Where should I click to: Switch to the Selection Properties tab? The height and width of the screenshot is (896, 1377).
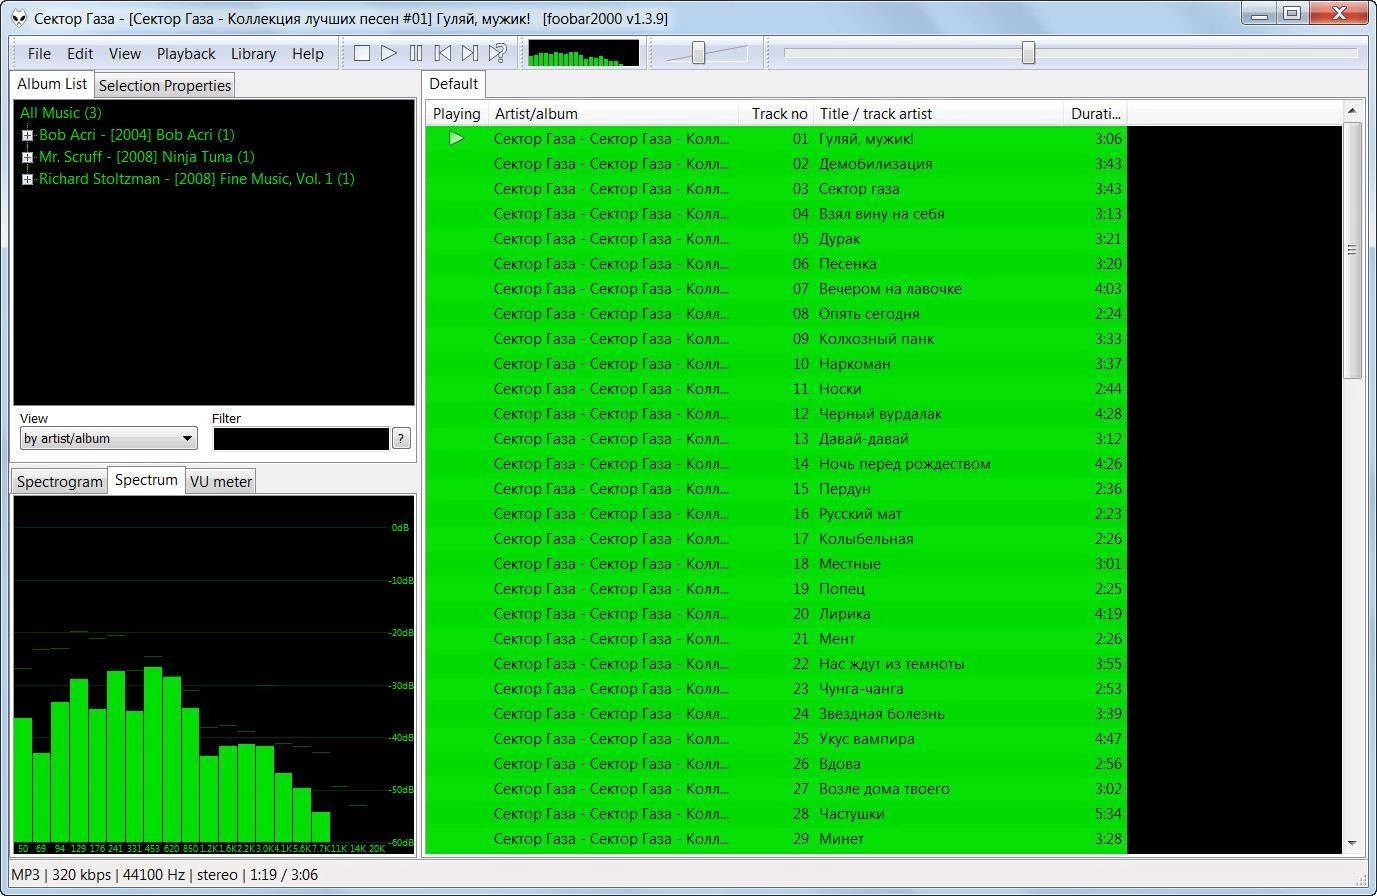click(x=165, y=86)
